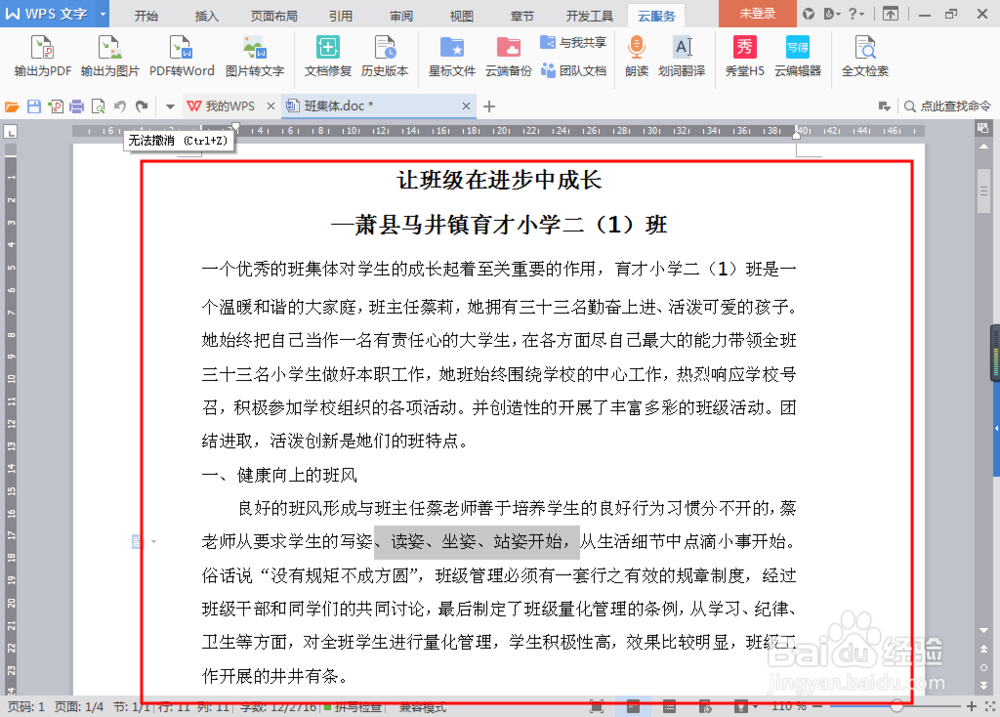Click the vertical scrollbar thumb
The image size is (1000, 717).
point(983,191)
